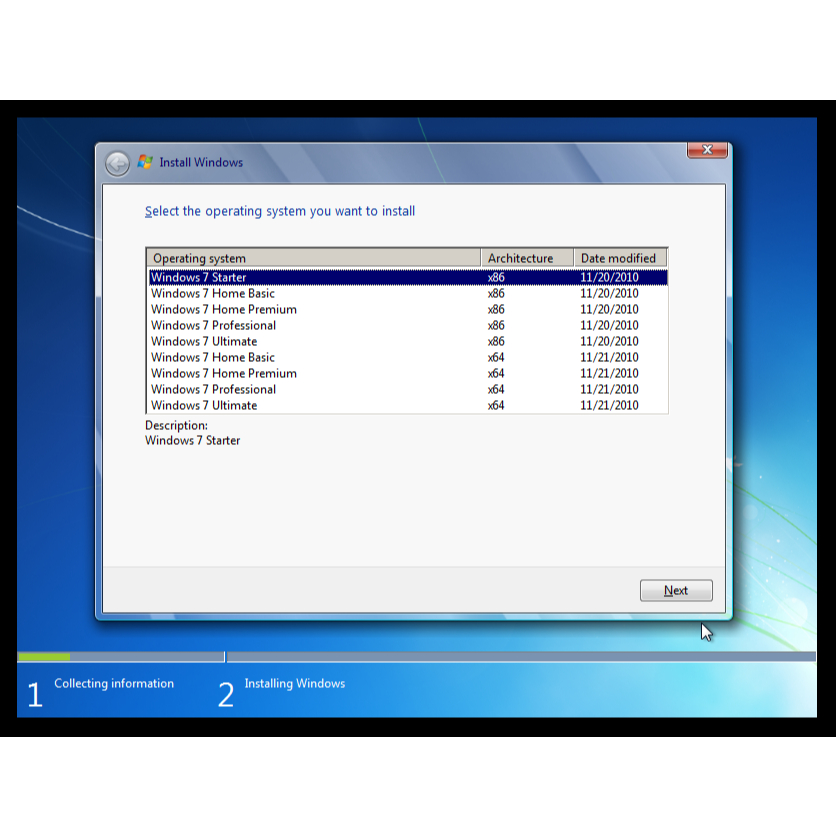Image resolution: width=836 pixels, height=836 pixels.
Task: Click the 'Installing Windows' step label
Action: (x=294, y=684)
